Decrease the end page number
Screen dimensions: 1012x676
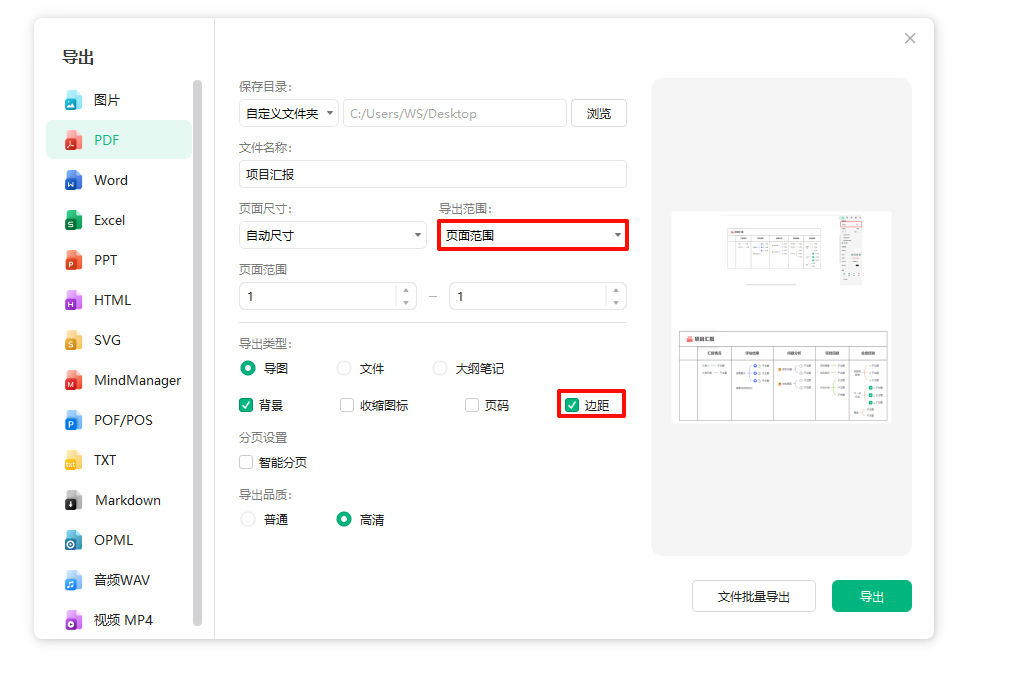(x=616, y=302)
